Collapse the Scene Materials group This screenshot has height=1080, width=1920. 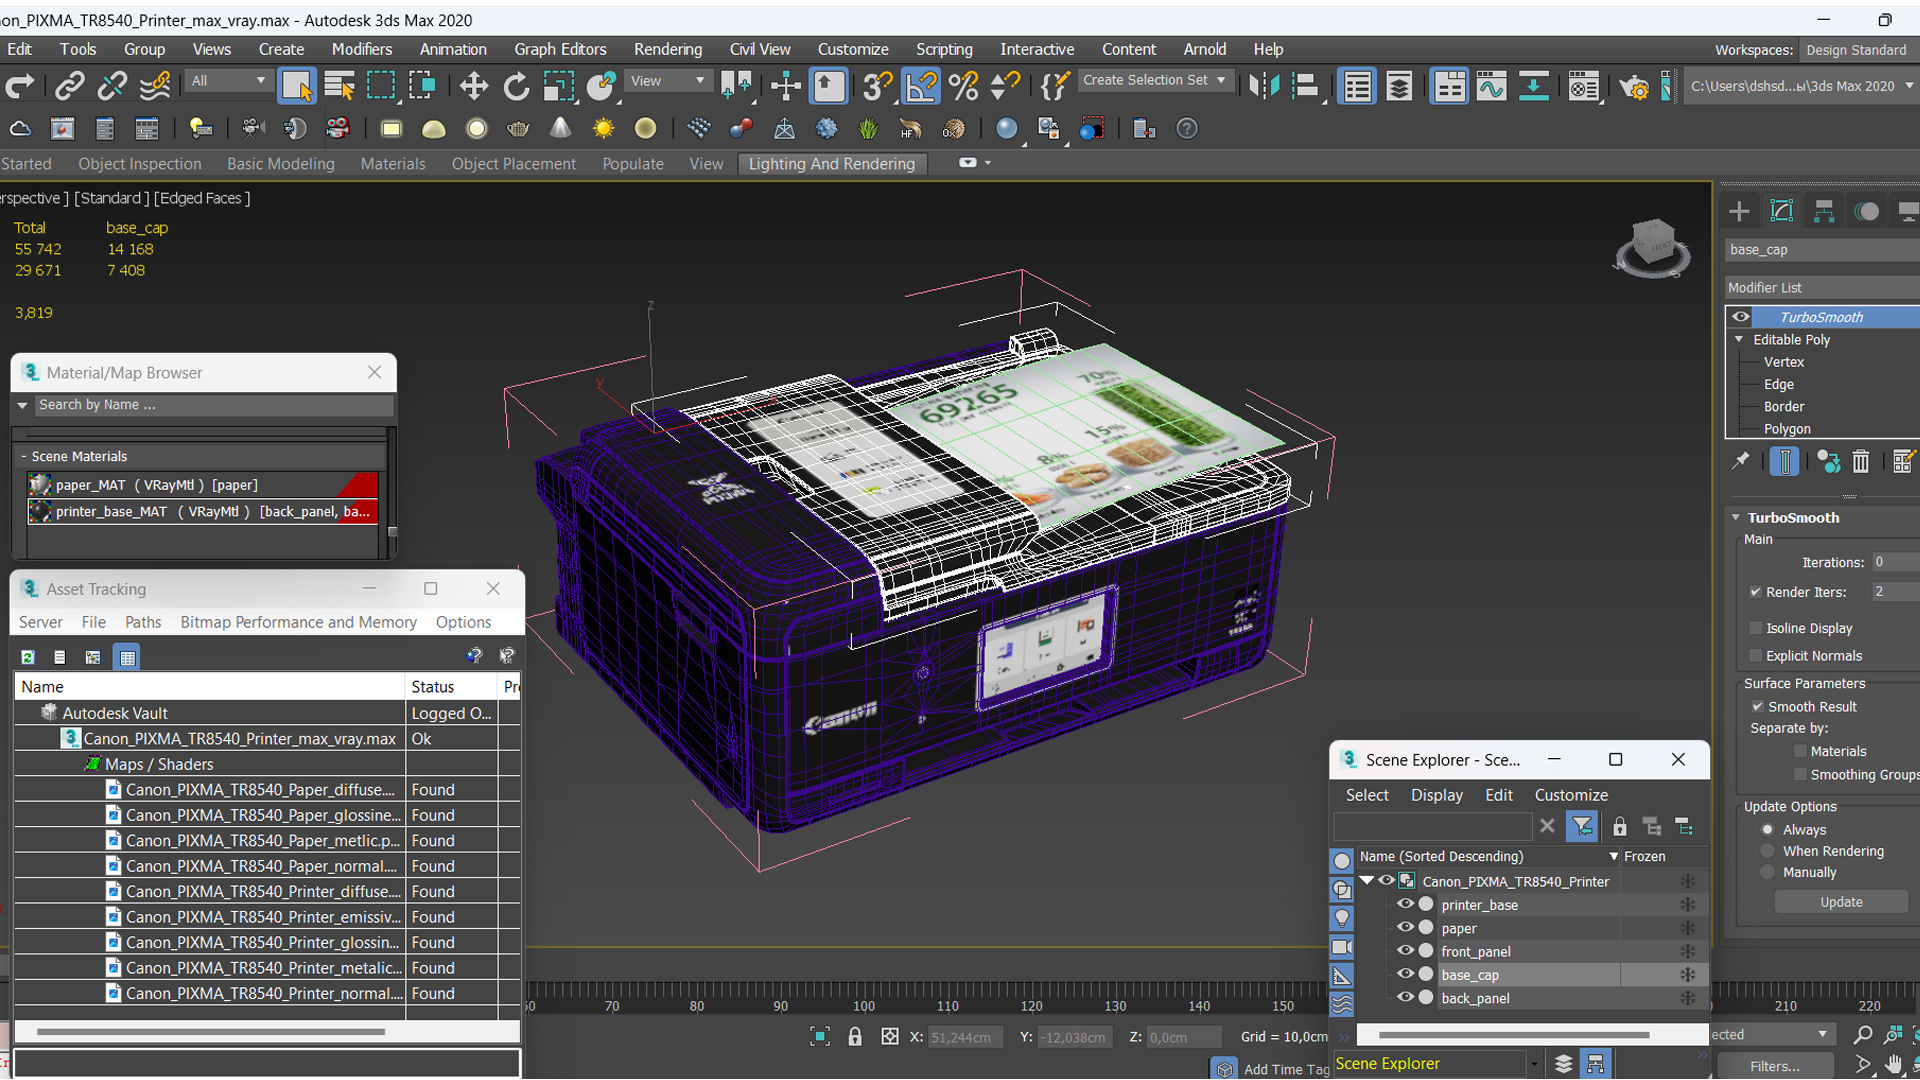[x=23, y=456]
